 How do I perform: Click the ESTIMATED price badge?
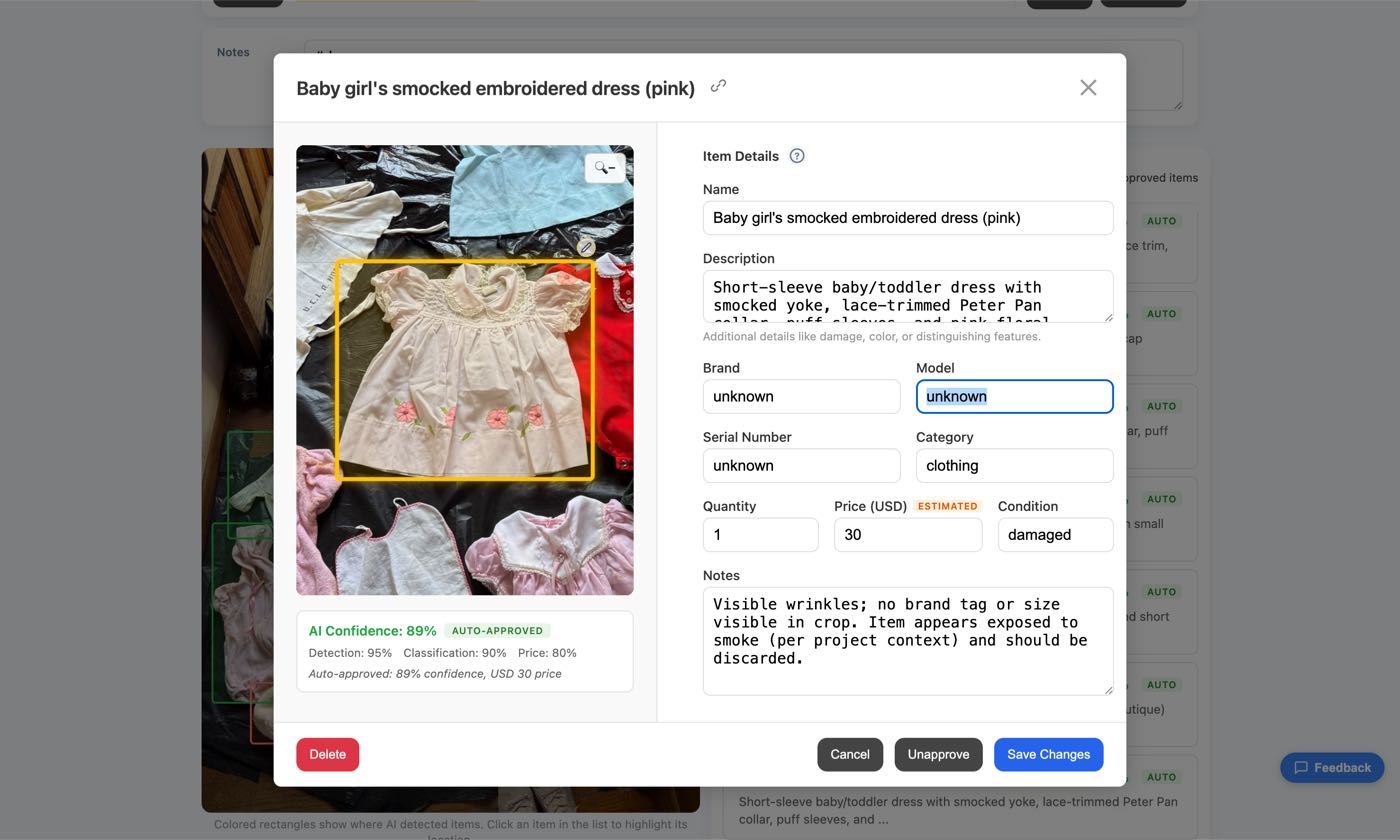click(x=947, y=506)
